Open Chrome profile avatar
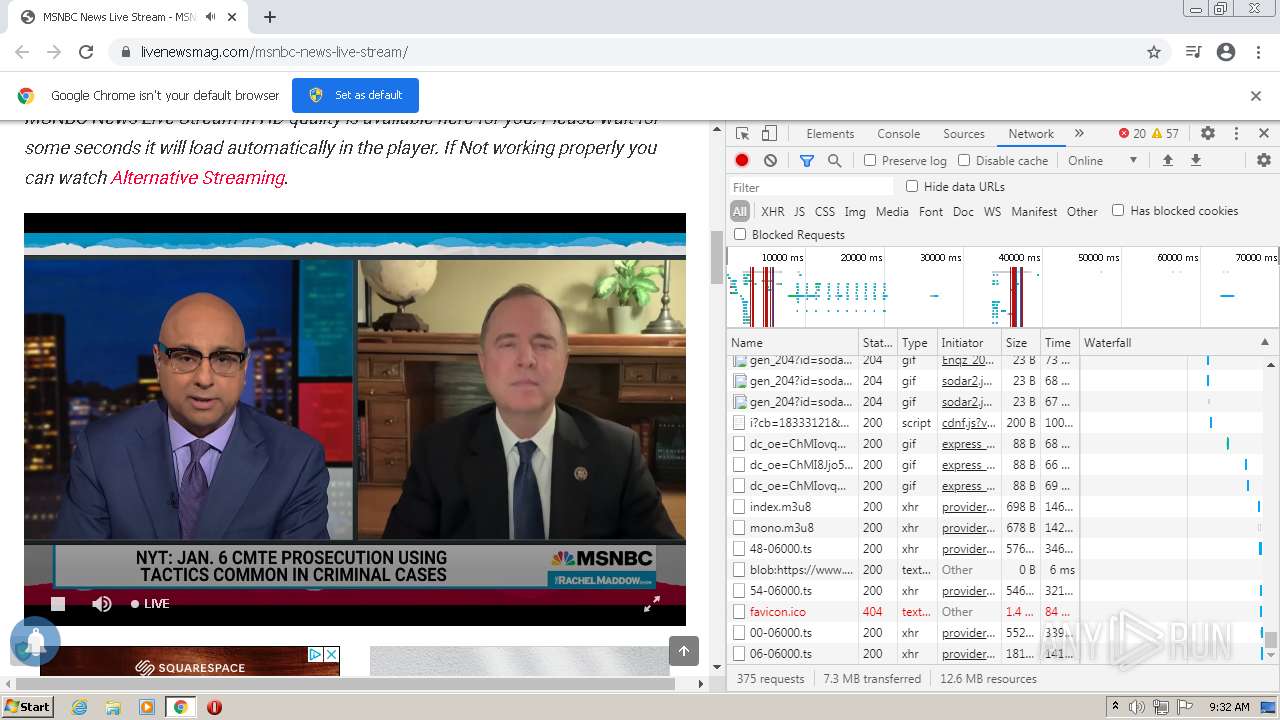 coord(1226,52)
